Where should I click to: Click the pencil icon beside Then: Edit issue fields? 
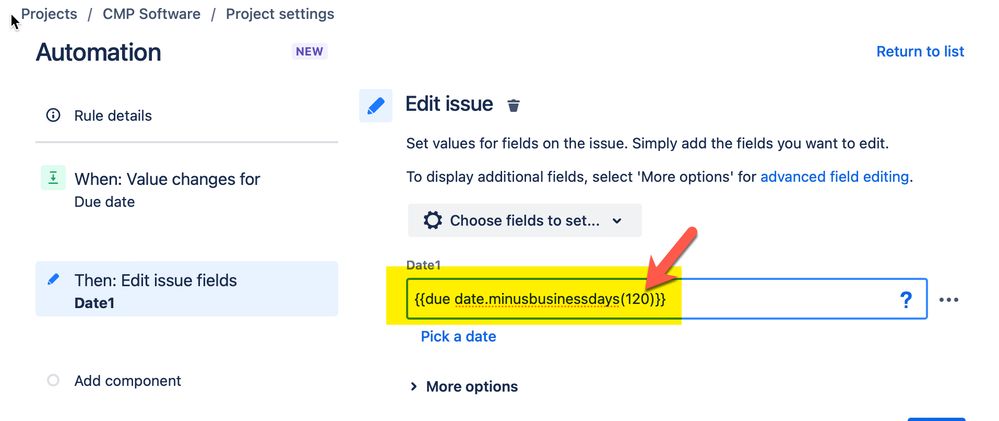[54, 280]
